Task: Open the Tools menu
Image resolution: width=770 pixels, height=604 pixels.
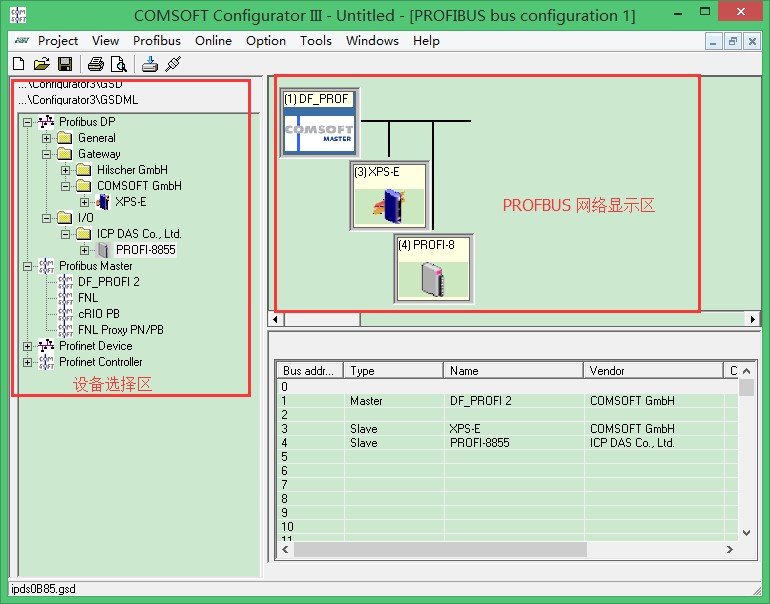Action: tap(316, 41)
